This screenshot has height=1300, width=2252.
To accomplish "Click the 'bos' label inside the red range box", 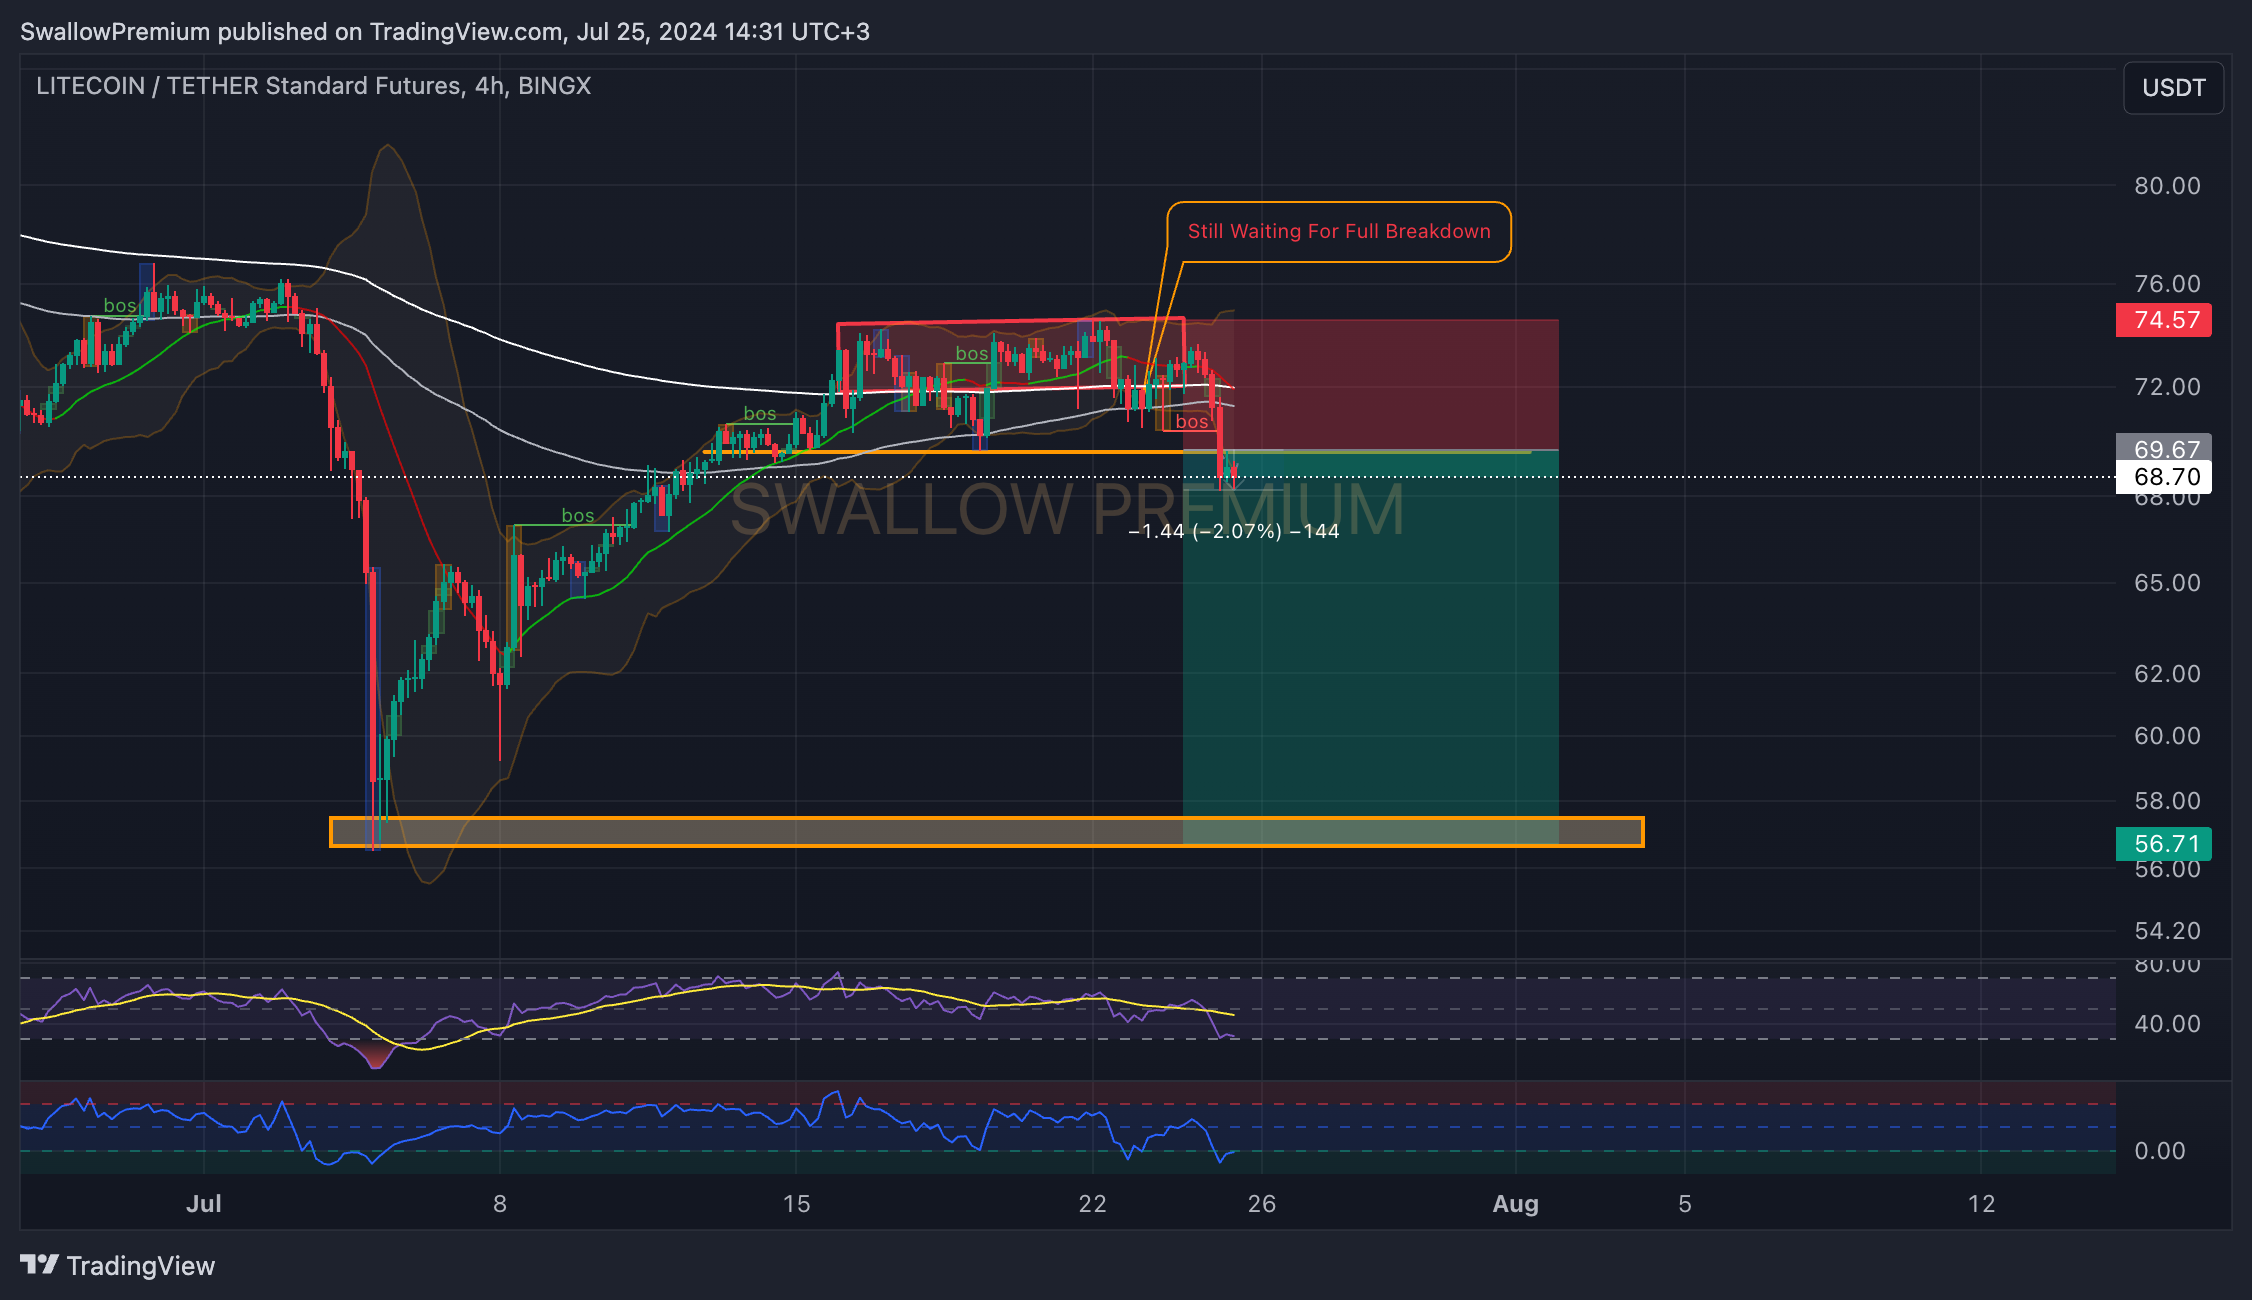I will (972, 354).
